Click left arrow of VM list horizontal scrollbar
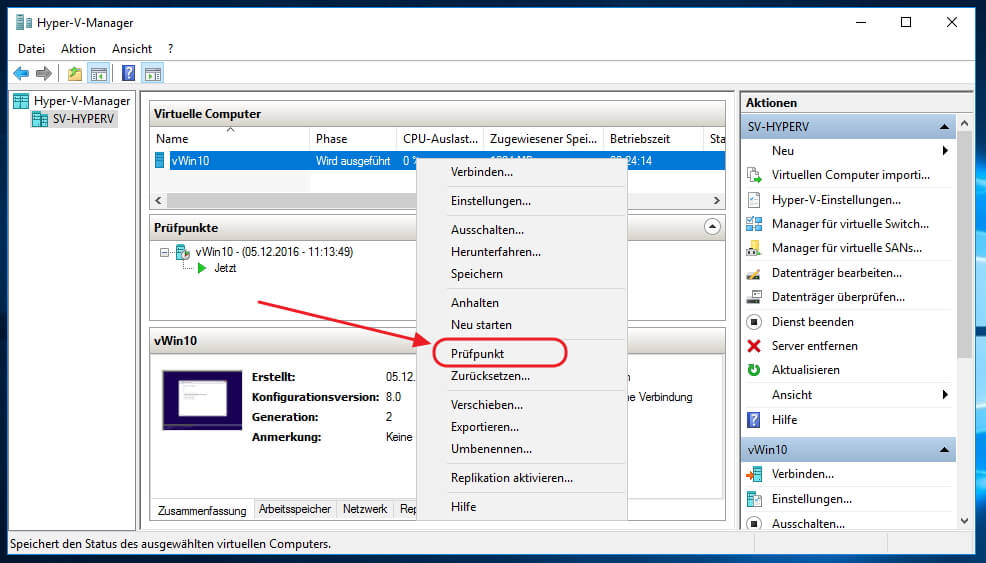986x563 pixels. (x=158, y=200)
